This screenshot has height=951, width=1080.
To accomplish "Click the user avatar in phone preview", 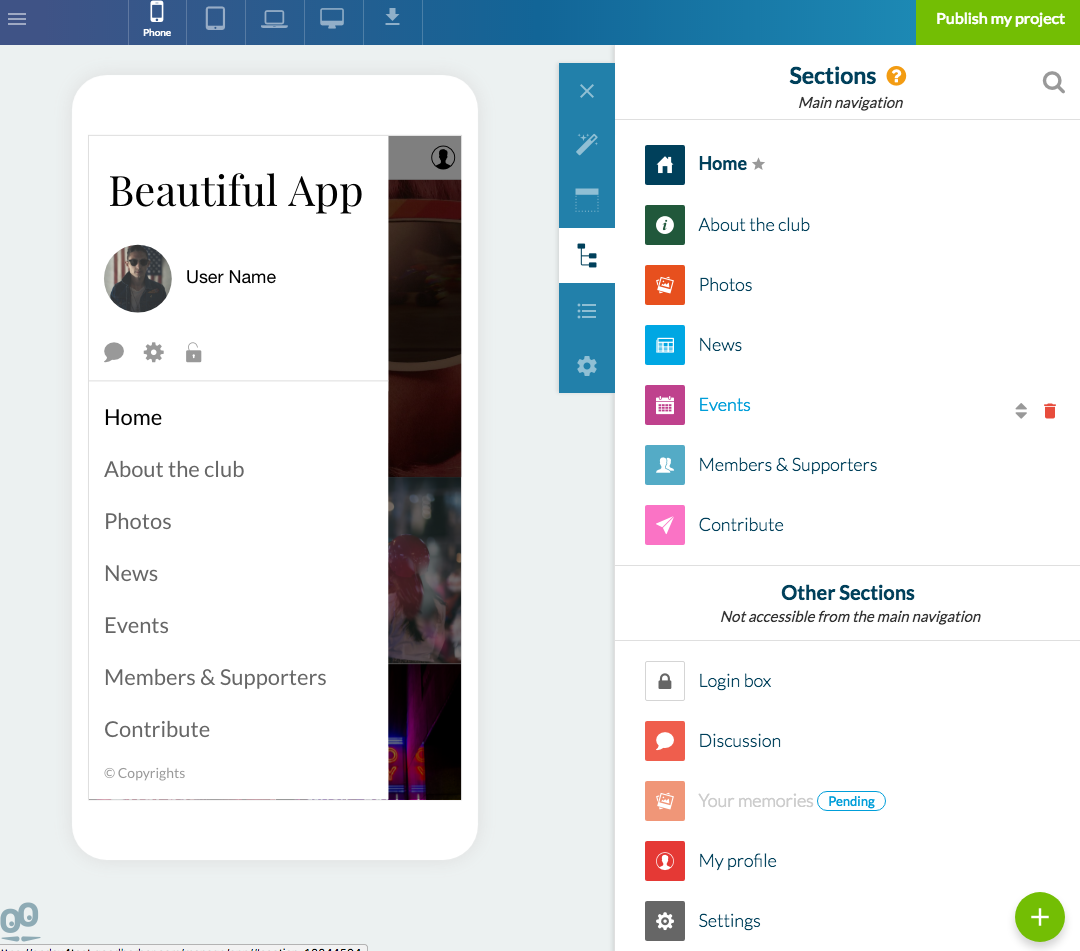I will click(x=138, y=278).
